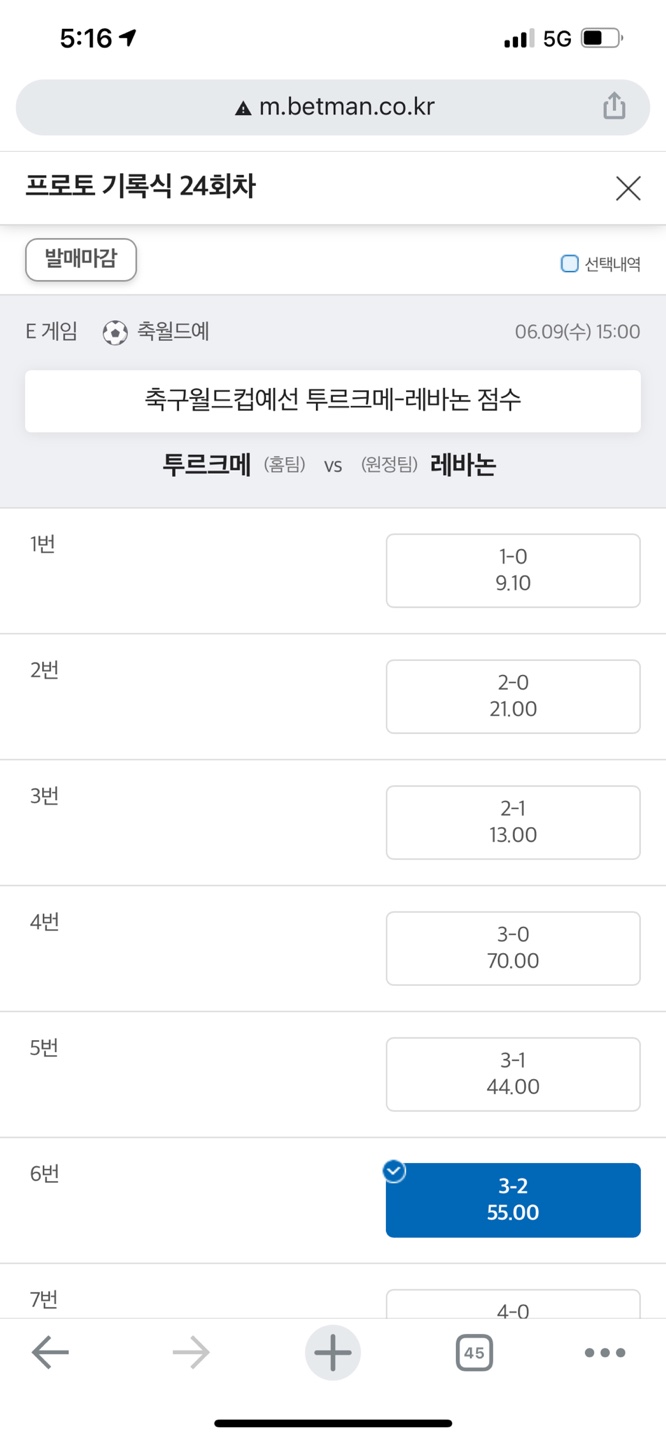Toggle the 선택내역 checkbox
Screen dimensions: 666x1440
tap(570, 264)
